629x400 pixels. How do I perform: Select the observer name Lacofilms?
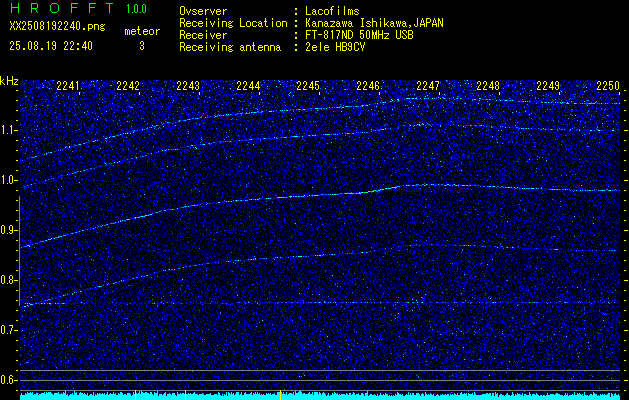click(x=332, y=11)
